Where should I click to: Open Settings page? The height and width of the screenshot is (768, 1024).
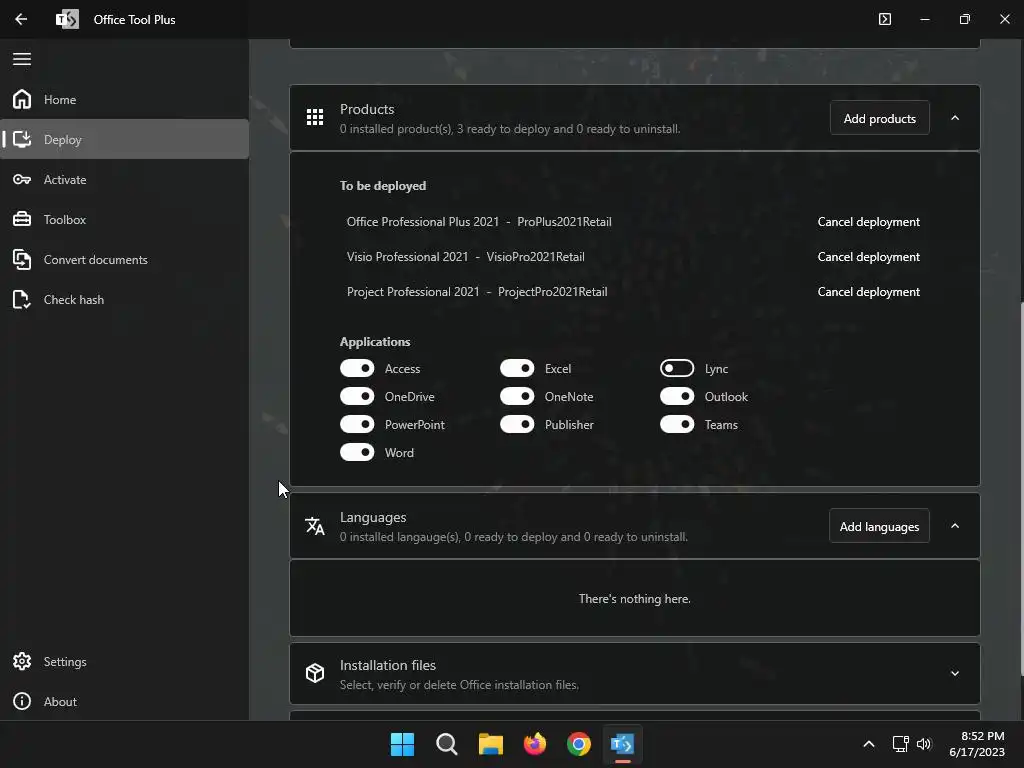click(x=124, y=661)
